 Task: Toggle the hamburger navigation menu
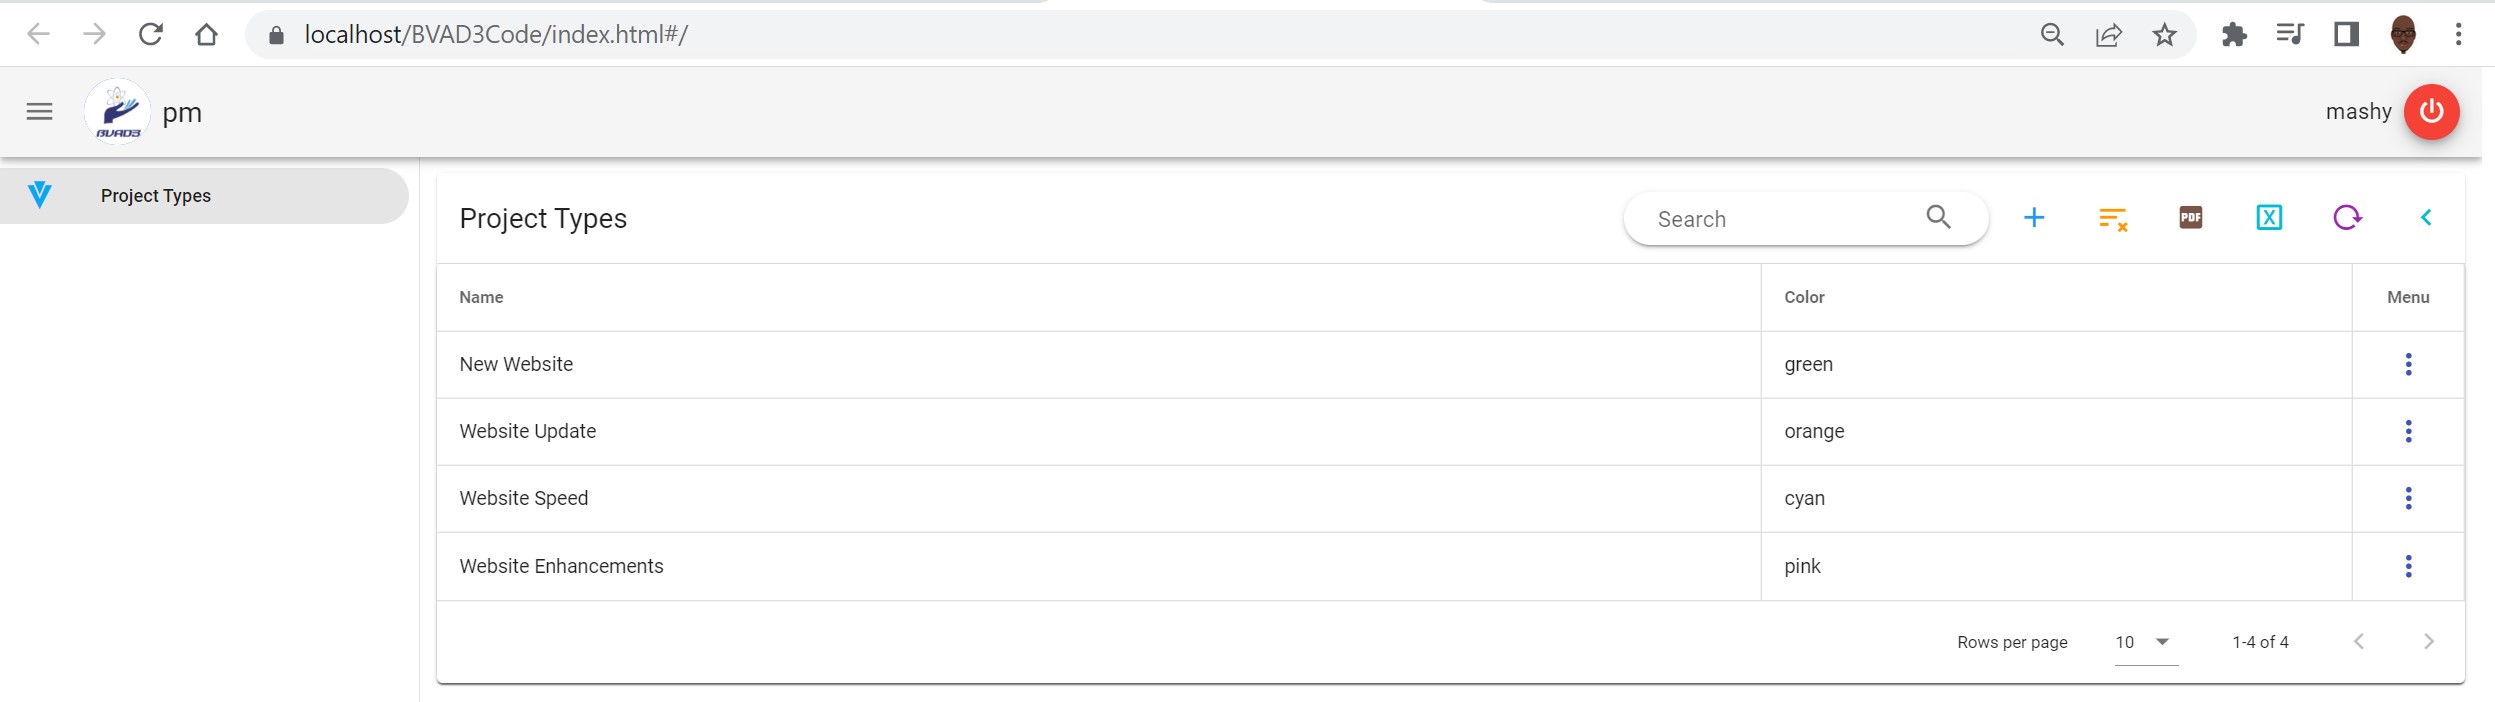[x=39, y=112]
